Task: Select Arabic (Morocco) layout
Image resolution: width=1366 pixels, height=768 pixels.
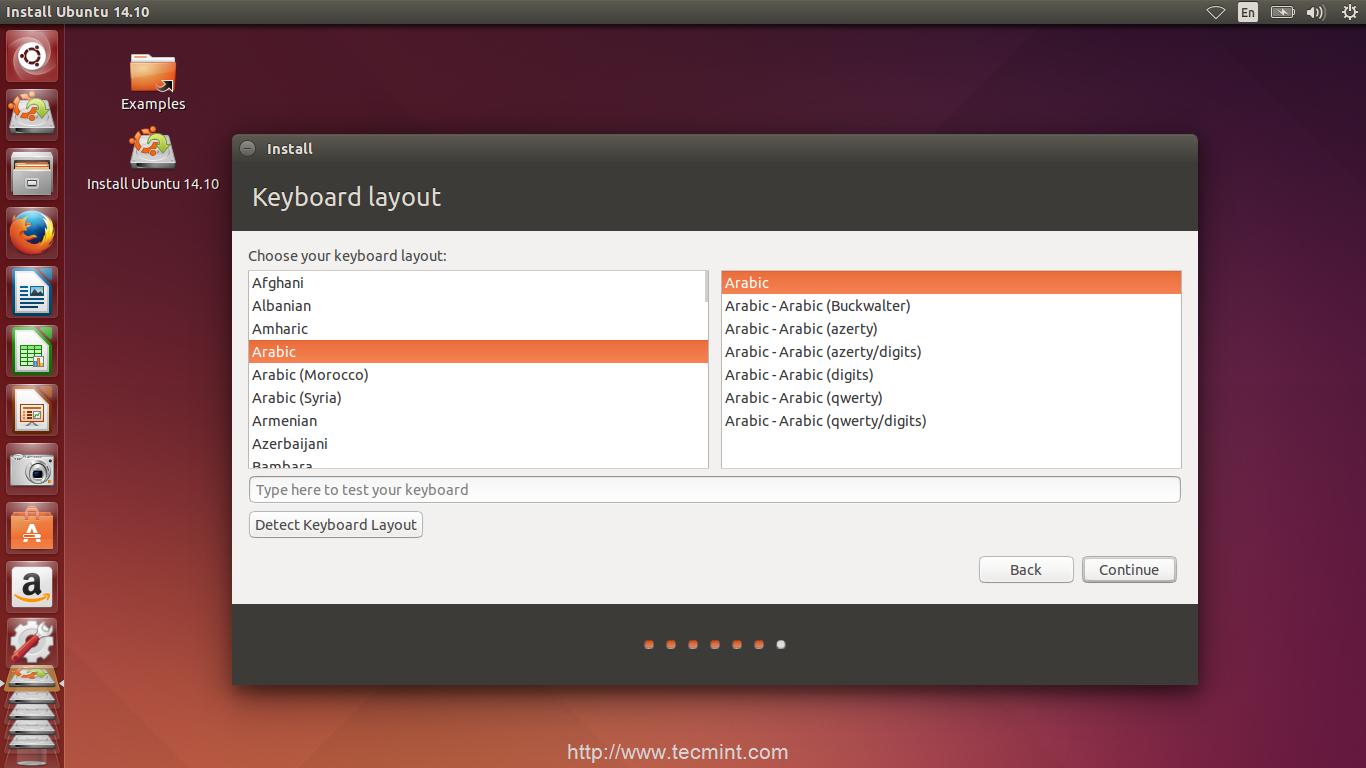Action: (478, 375)
